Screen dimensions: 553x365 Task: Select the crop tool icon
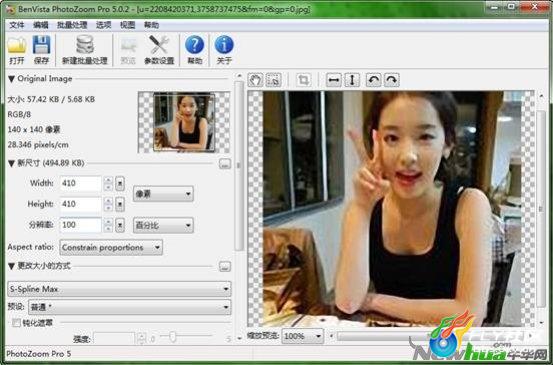click(x=303, y=80)
